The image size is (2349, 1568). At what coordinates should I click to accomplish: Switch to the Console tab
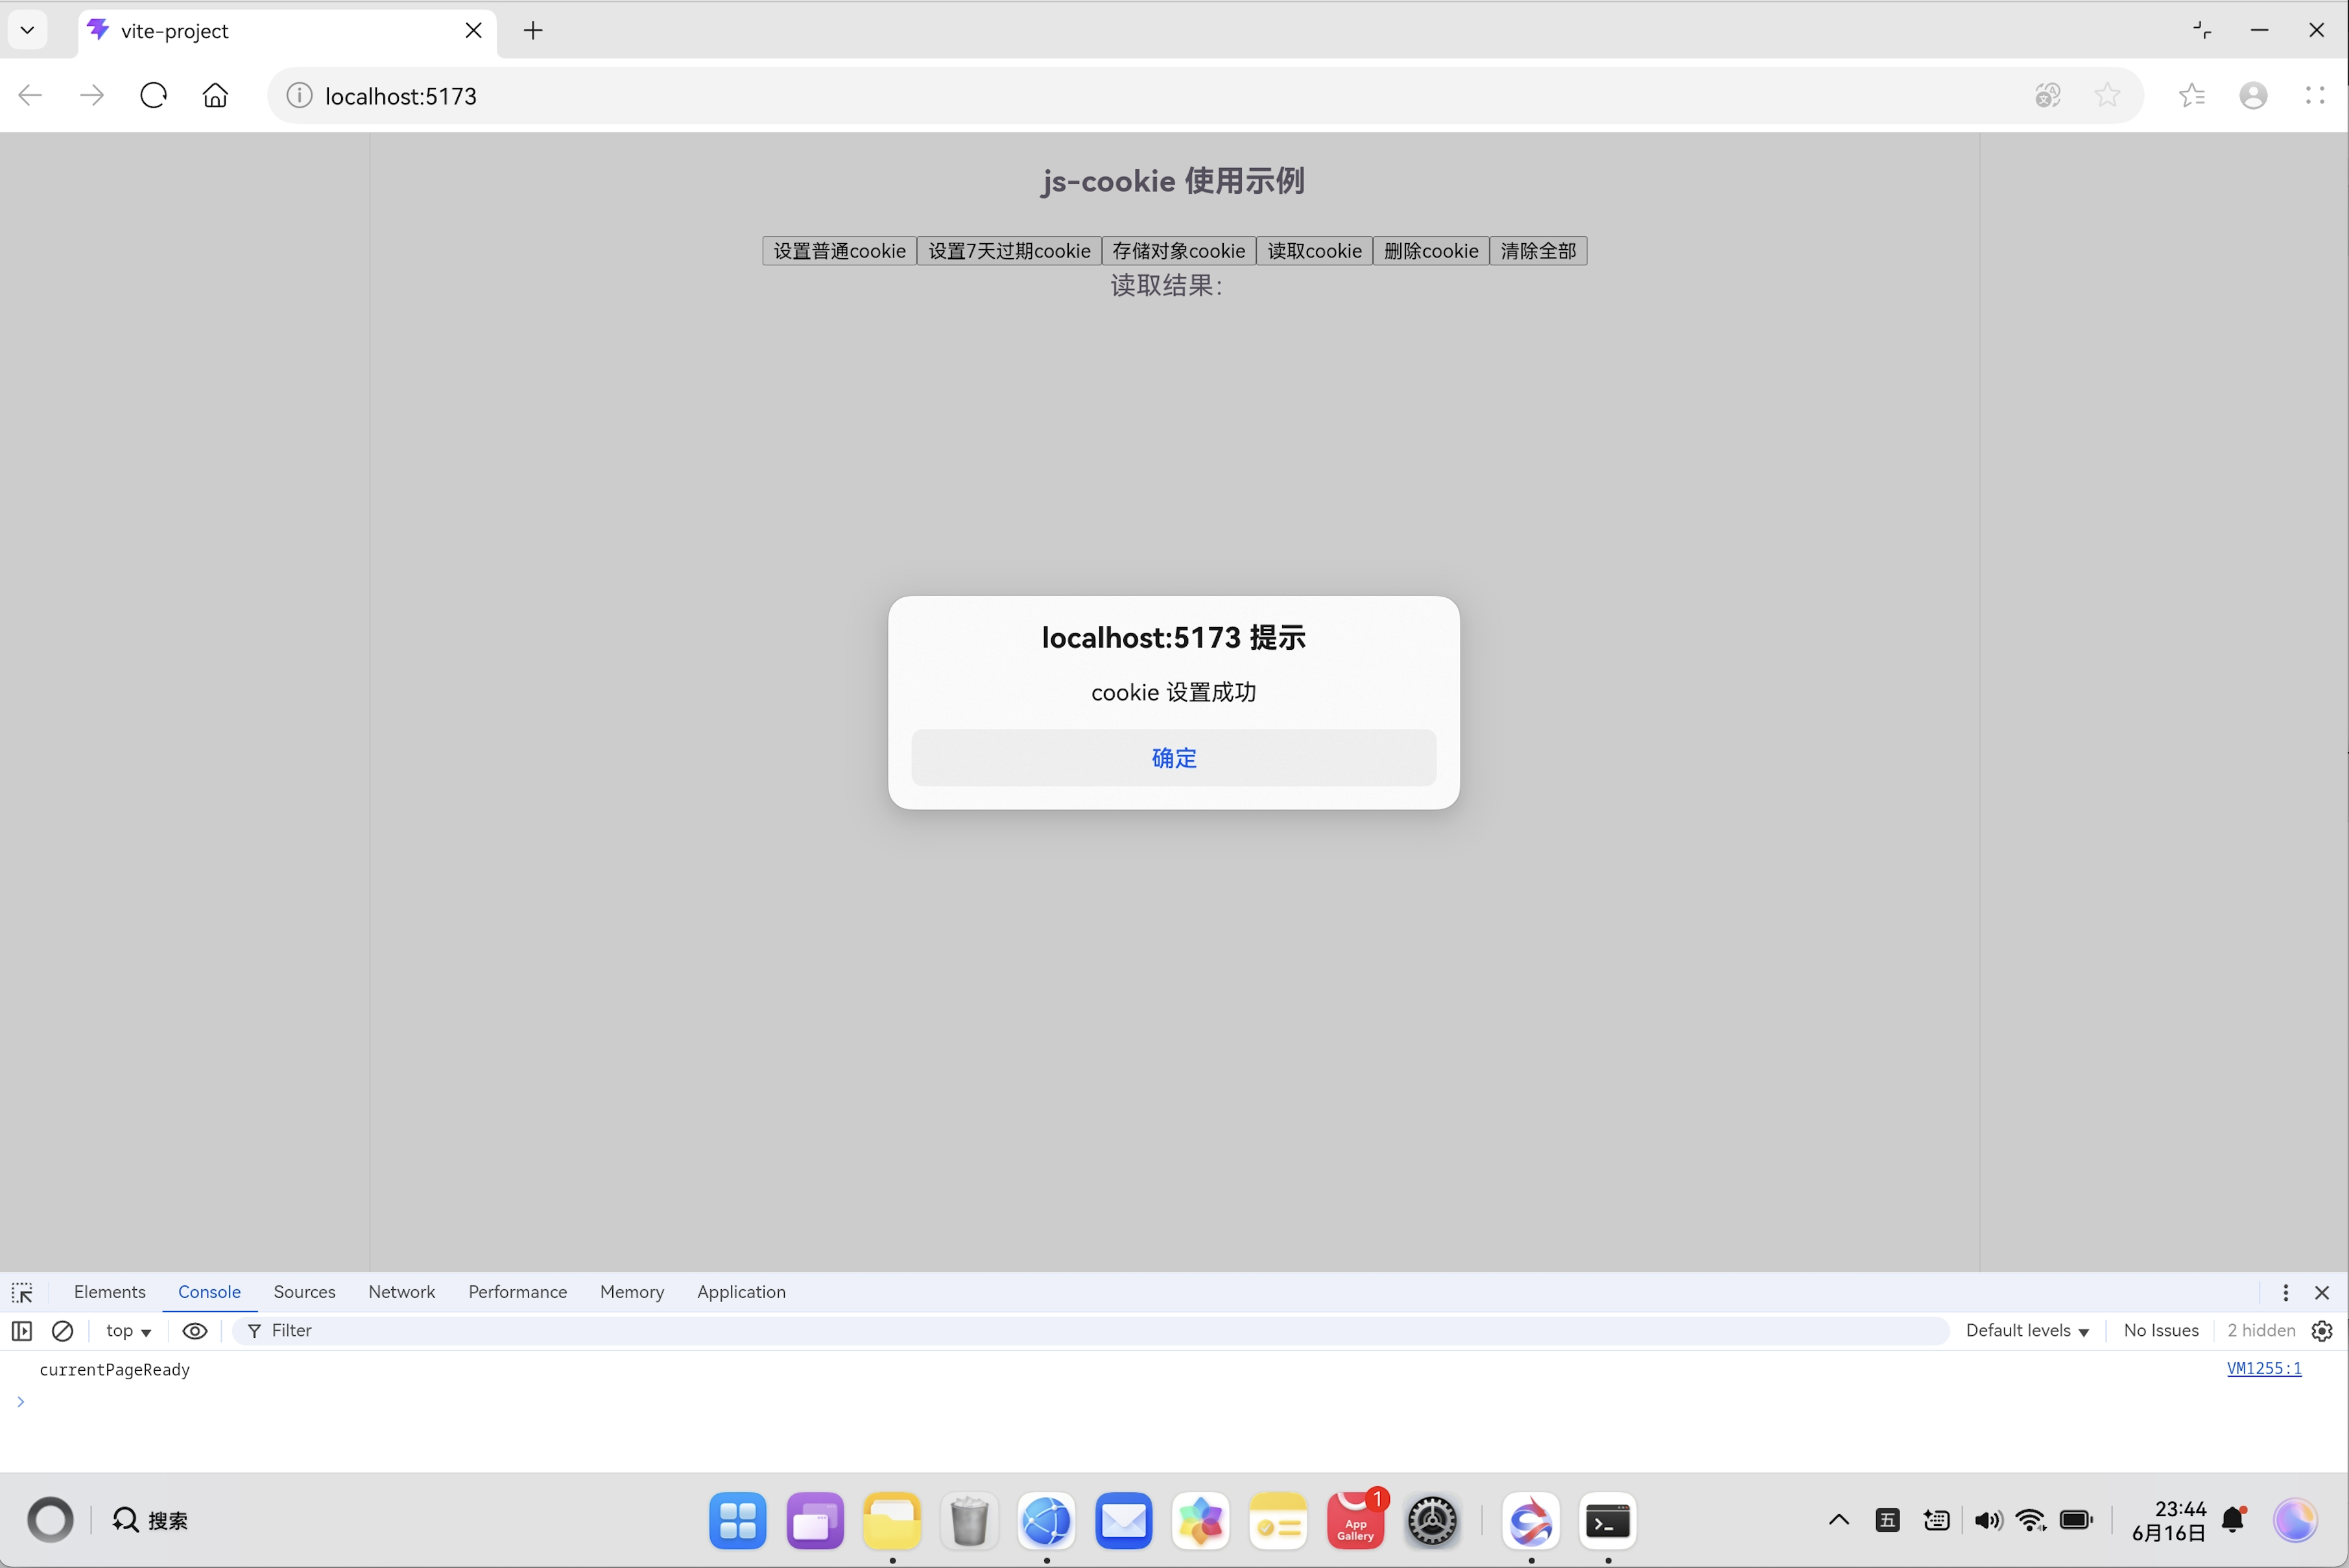click(x=209, y=1292)
